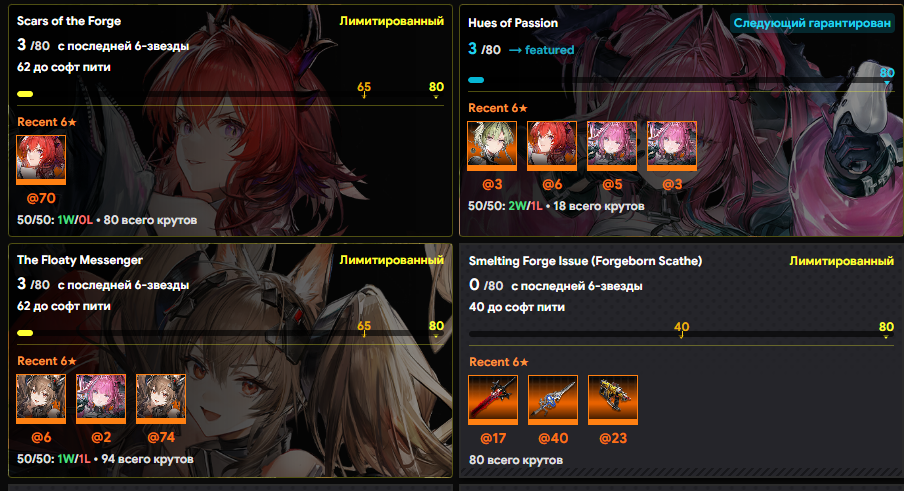This screenshot has height=491, width=904.
Task: Select pink-haired operator portrait marked @2
Action: coord(101,399)
